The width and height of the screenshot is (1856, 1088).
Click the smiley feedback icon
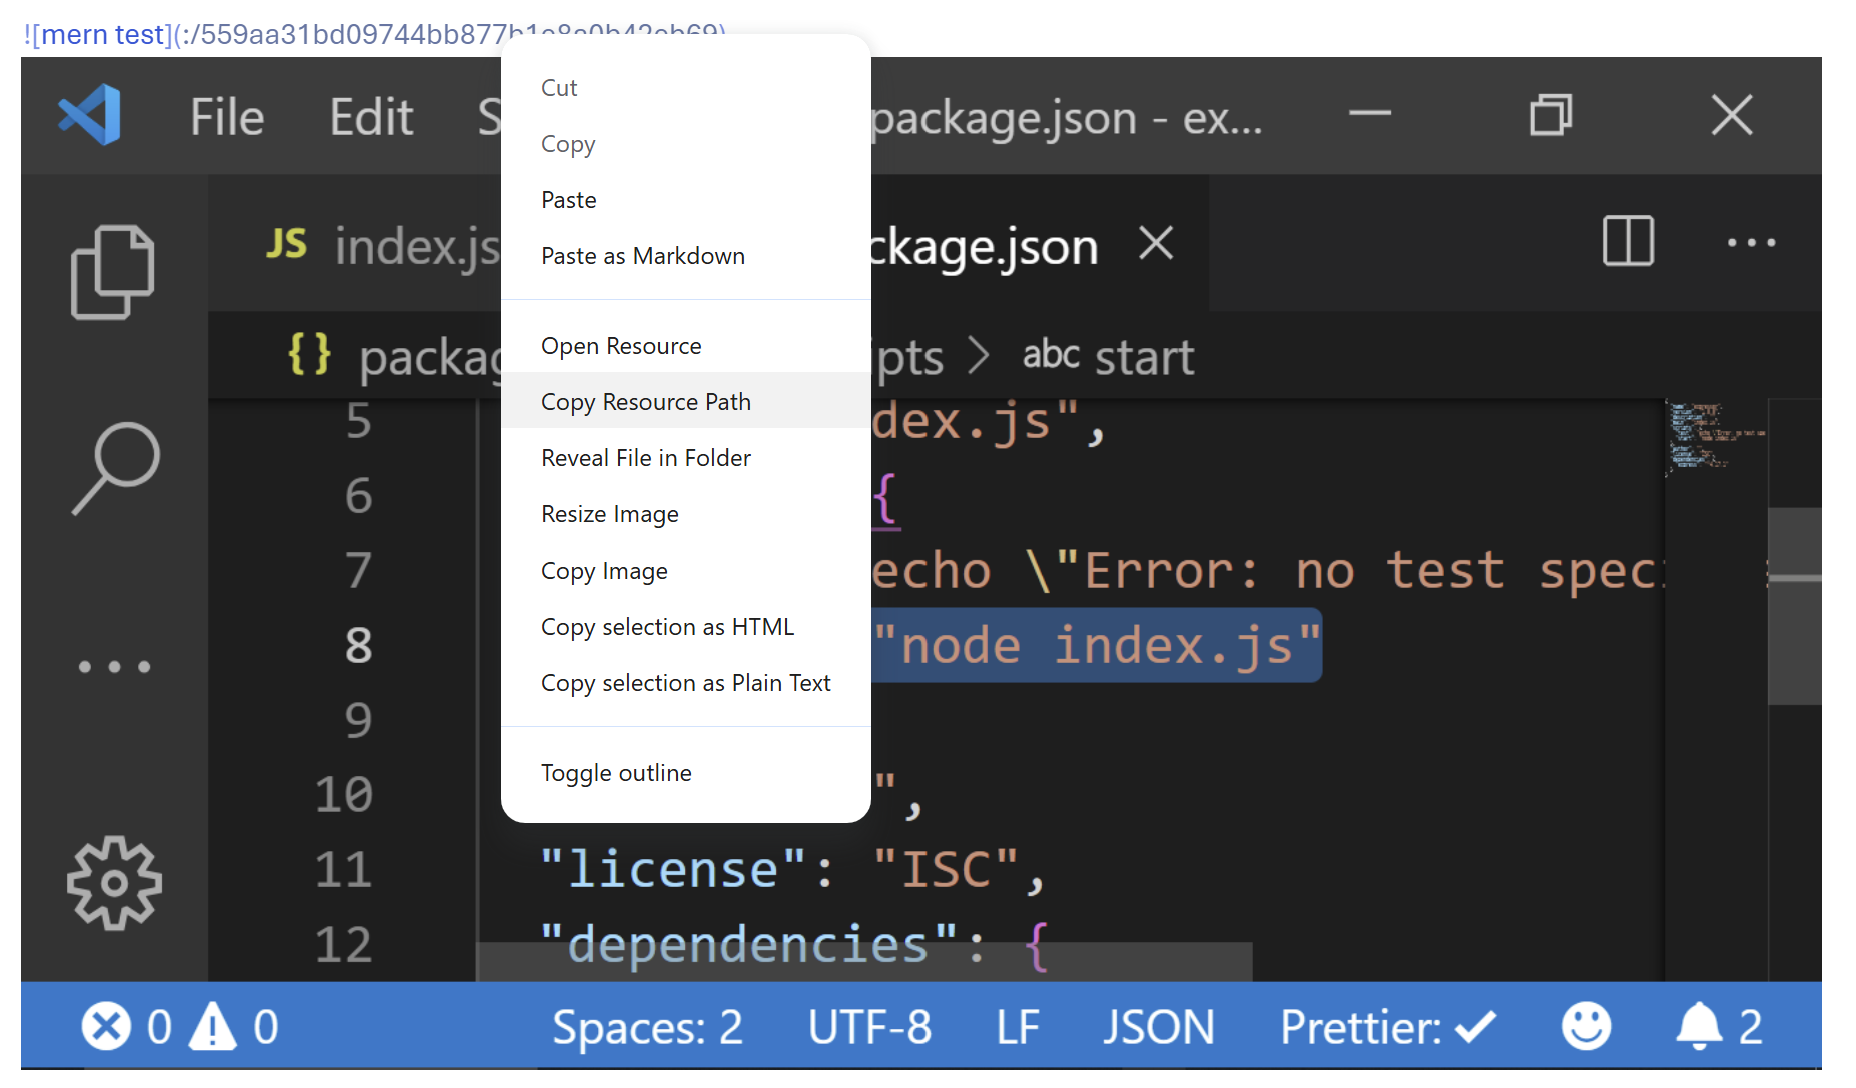tap(1586, 1026)
